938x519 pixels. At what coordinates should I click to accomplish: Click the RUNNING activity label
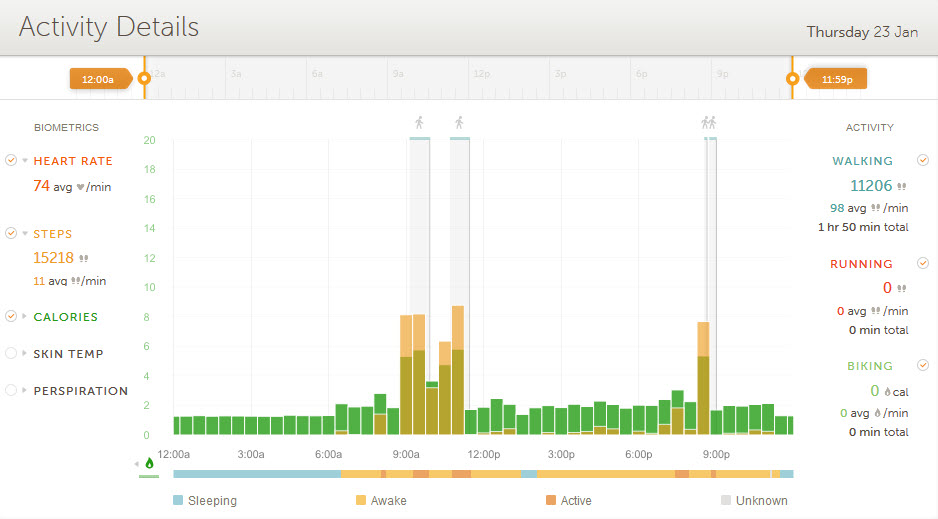pyautogui.click(x=861, y=264)
